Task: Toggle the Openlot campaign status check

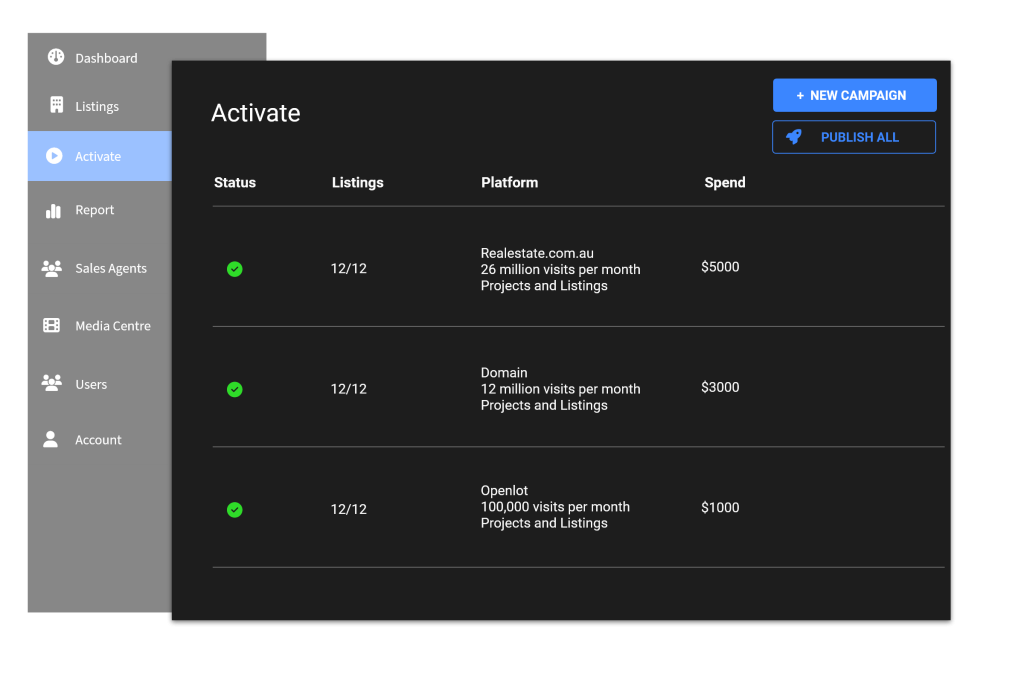Action: [x=234, y=509]
